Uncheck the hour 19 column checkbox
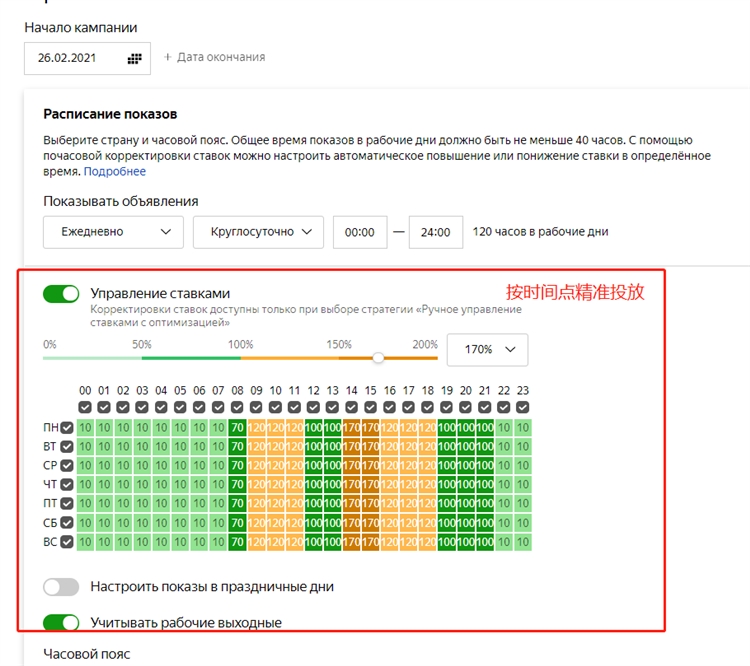Image resolution: width=750 pixels, height=666 pixels. (447, 408)
